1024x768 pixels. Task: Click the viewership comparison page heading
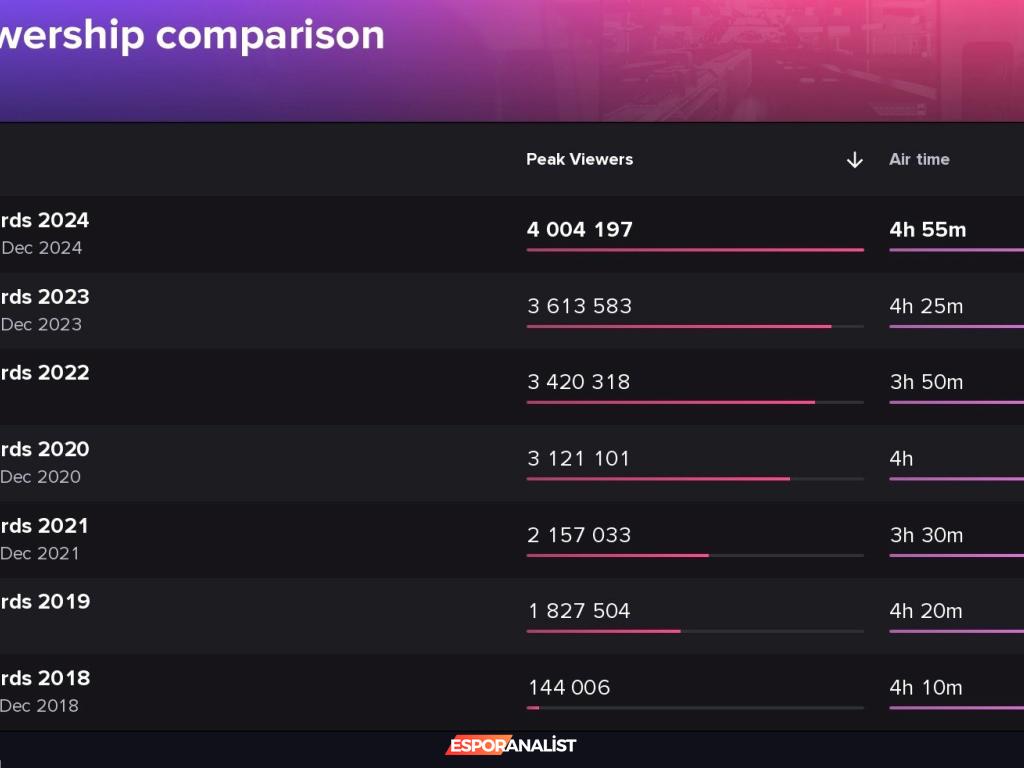(x=192, y=35)
